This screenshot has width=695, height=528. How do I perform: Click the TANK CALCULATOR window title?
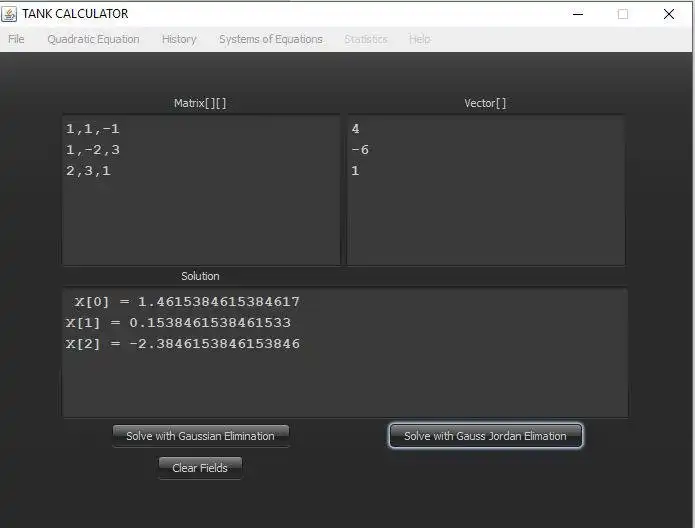(75, 14)
